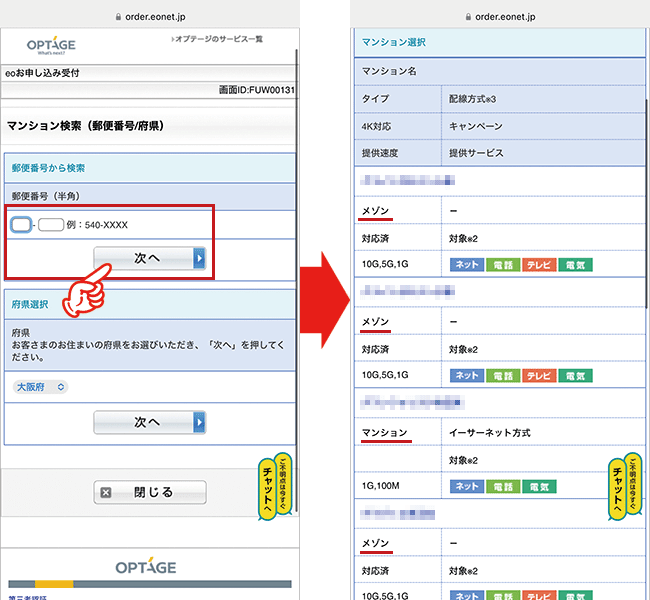This screenshot has height=600, width=650.
Task: Click the lock icon in left address bar
Action: [118, 17]
